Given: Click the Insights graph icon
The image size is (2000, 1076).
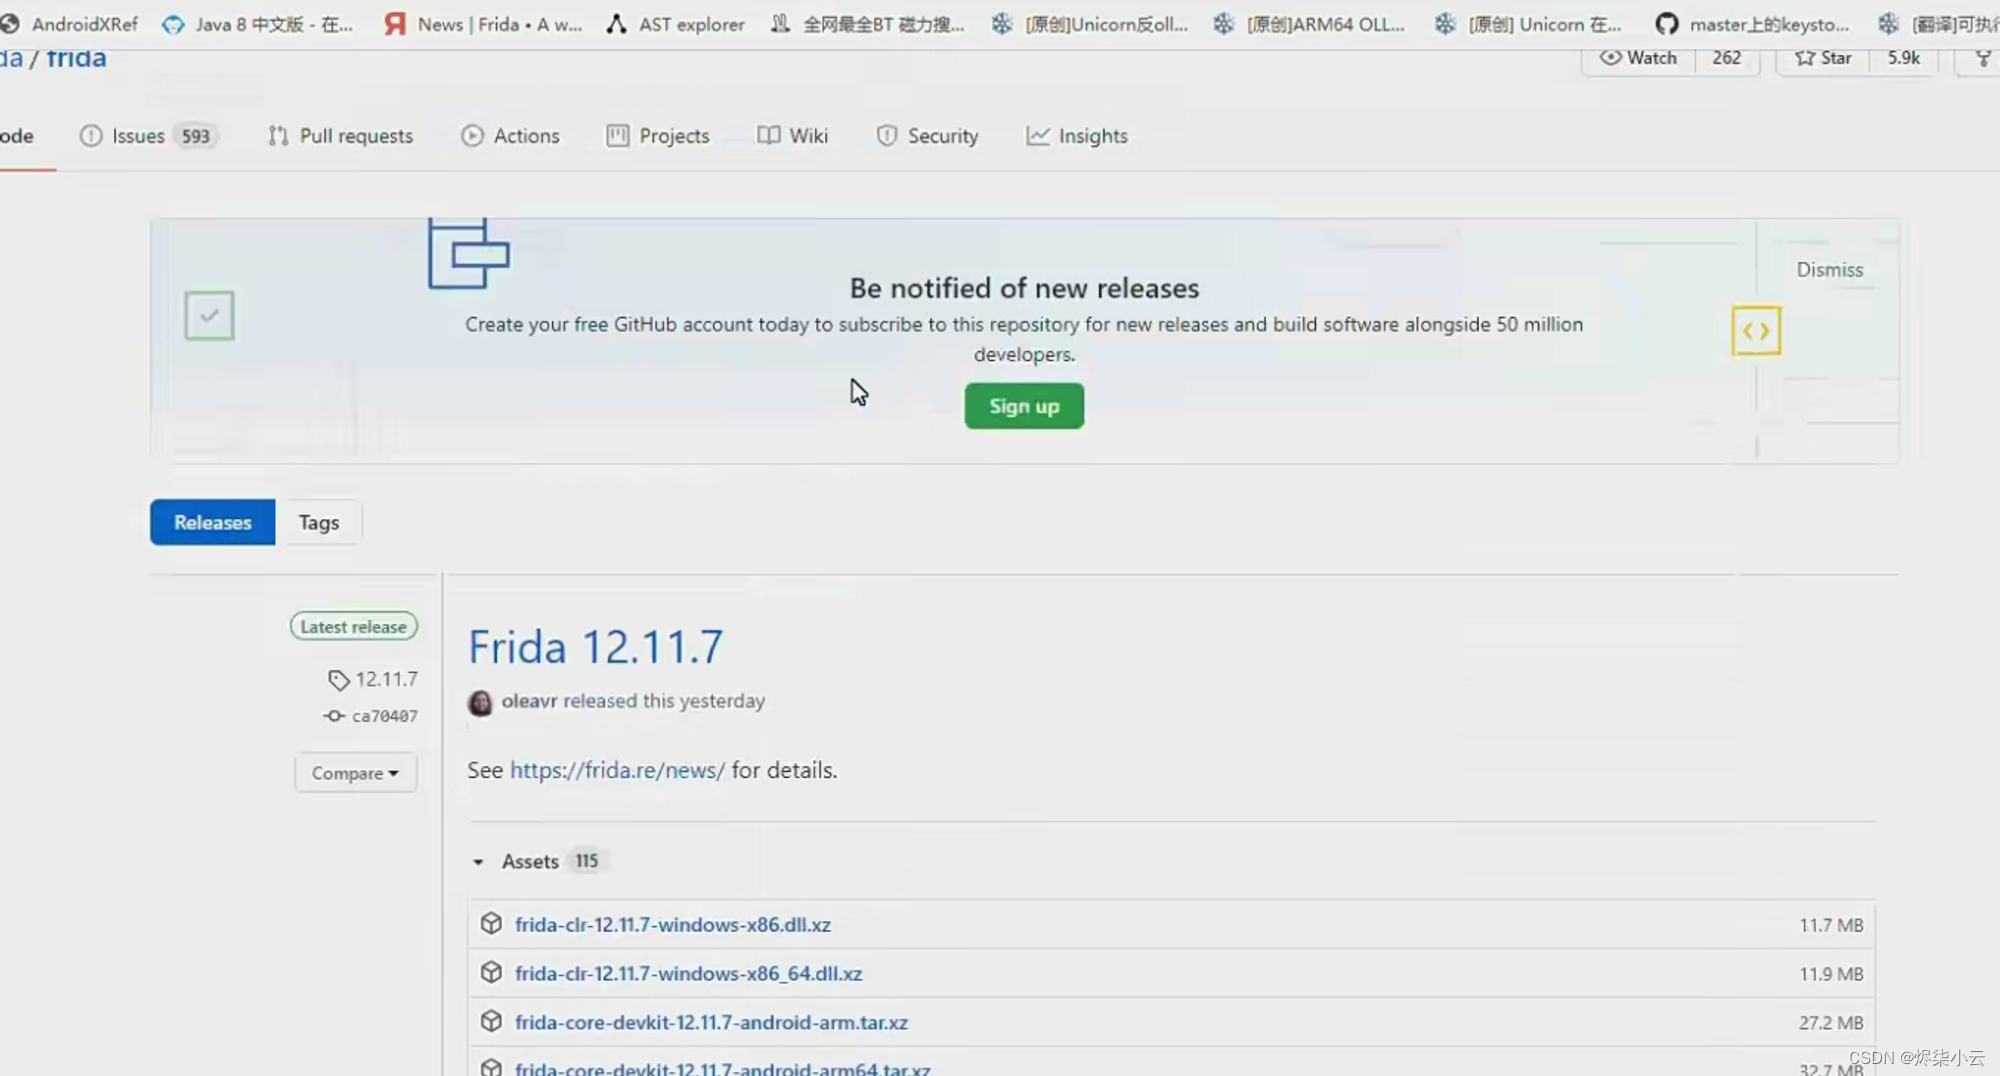Looking at the screenshot, I should pyautogui.click(x=1038, y=136).
